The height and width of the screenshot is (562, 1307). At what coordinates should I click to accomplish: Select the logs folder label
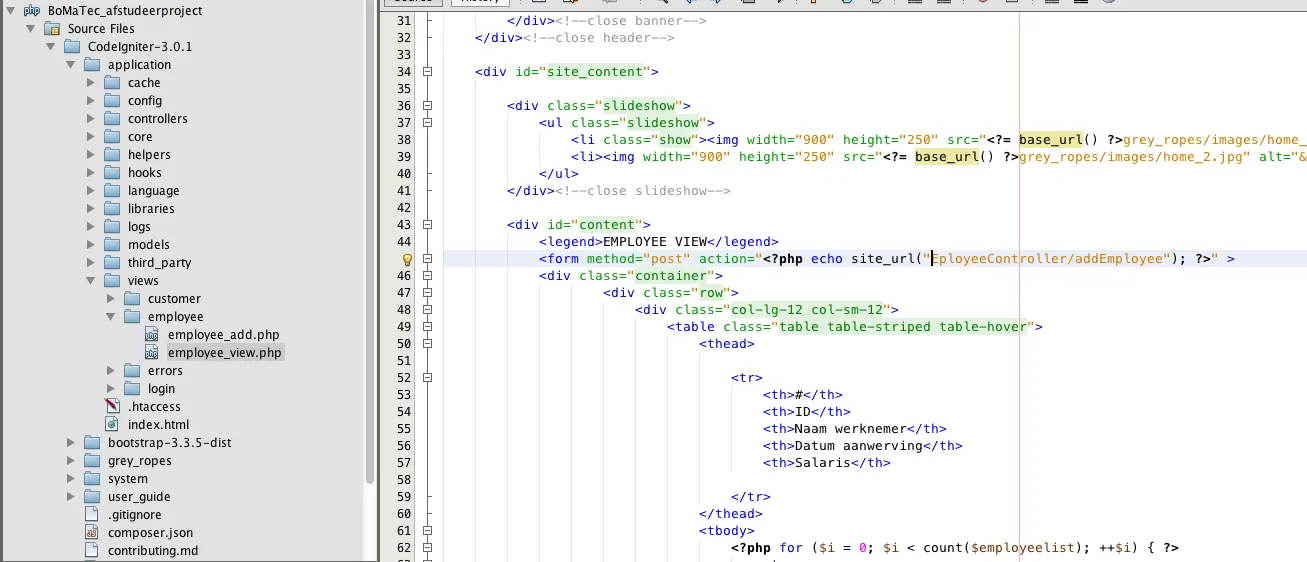139,227
